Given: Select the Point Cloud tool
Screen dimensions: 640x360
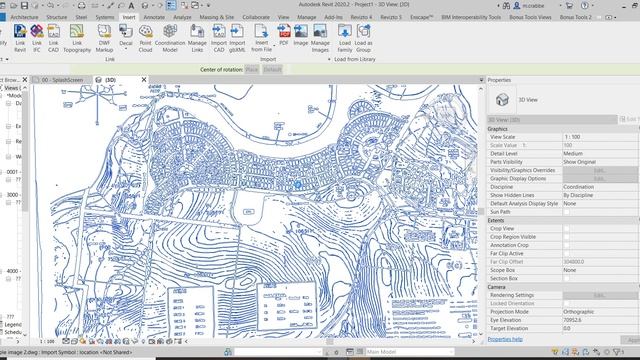Looking at the screenshot, I should [145, 38].
